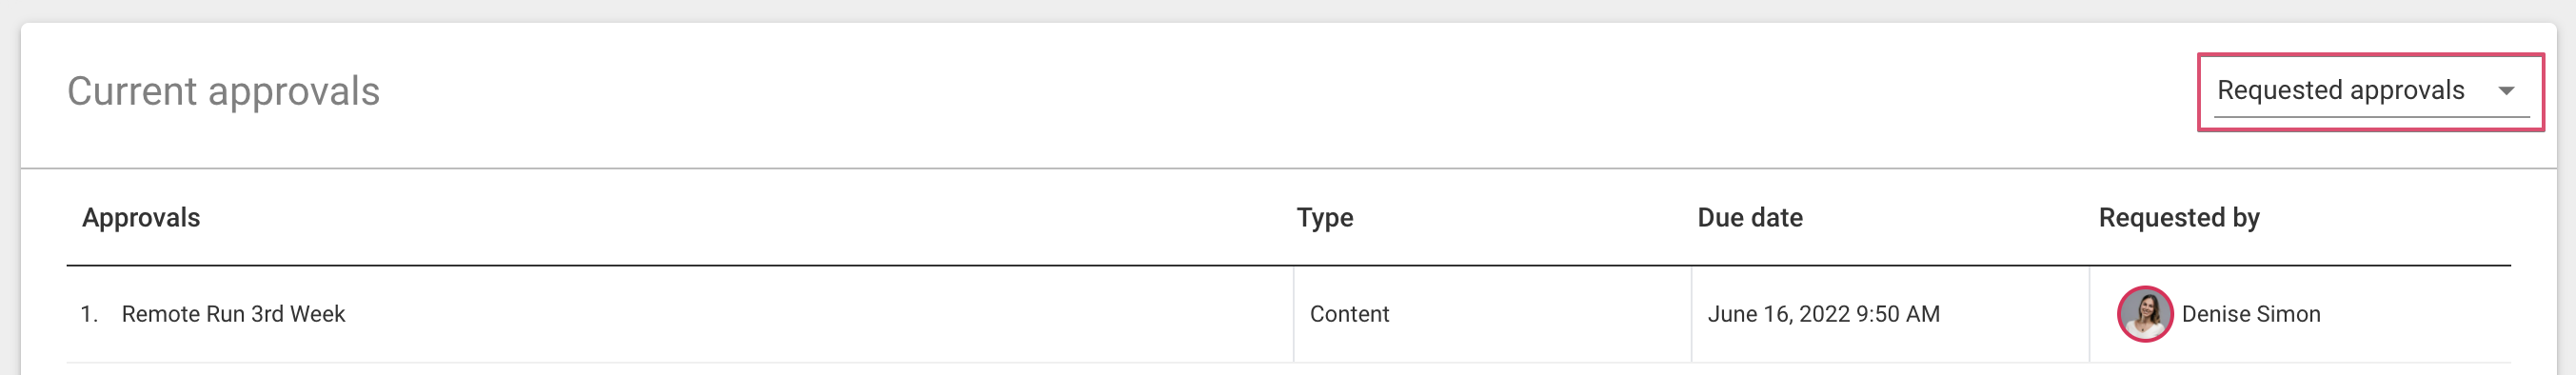Sort by the Due date column header

pos(1750,218)
